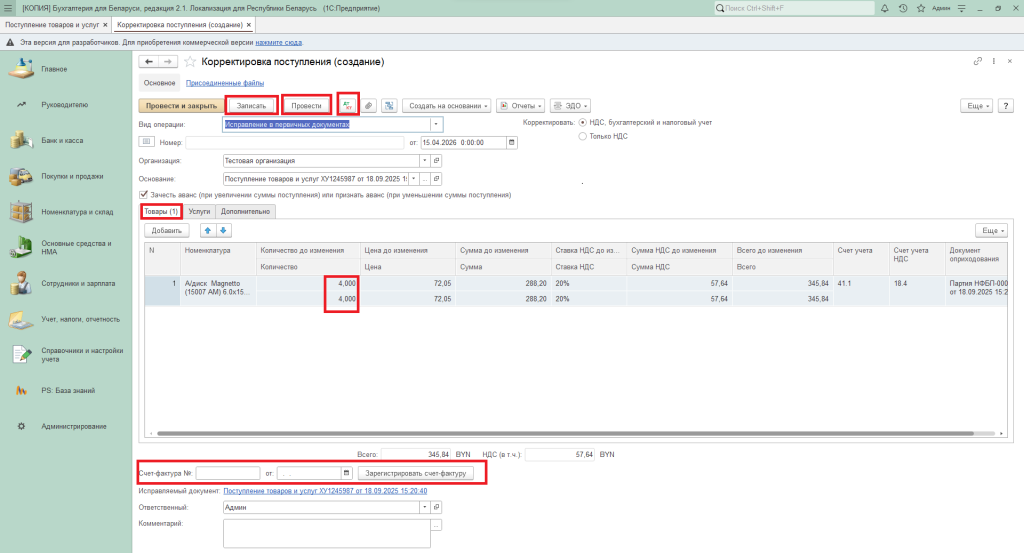Expand the 'Вид операции' dropdown list

436,124
